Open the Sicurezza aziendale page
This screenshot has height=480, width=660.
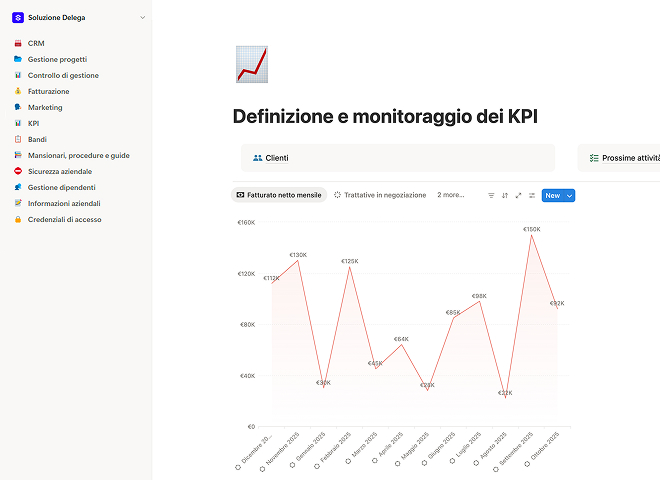[60, 171]
